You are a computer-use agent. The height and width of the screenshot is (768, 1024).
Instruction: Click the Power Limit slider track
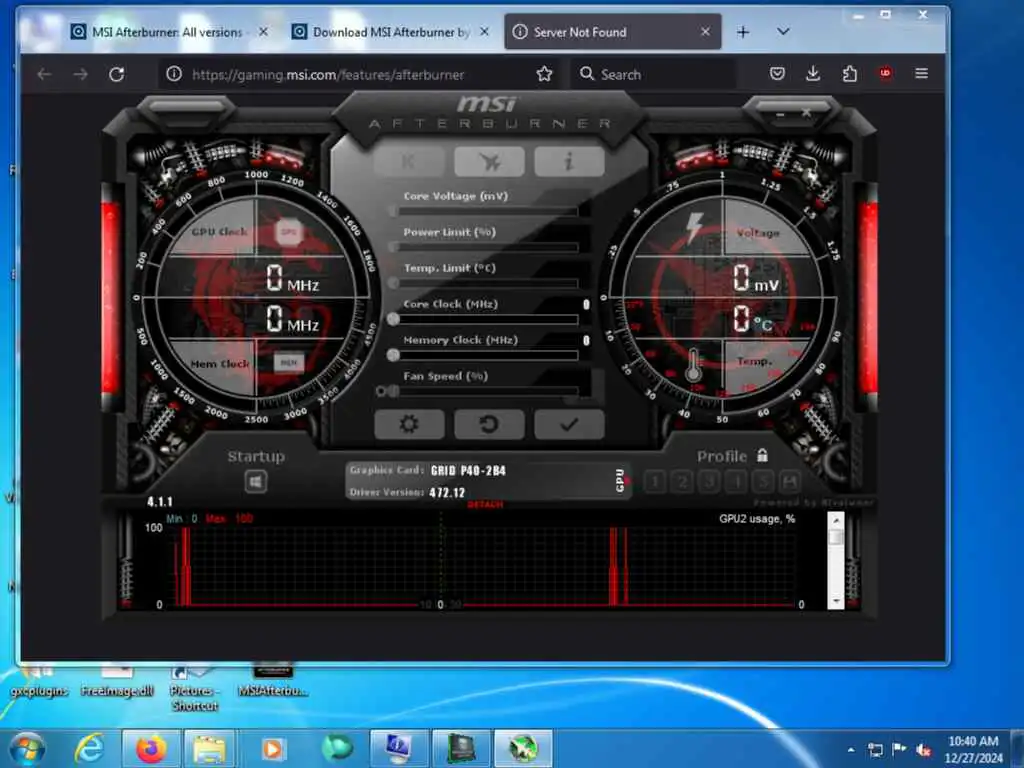pos(488,247)
